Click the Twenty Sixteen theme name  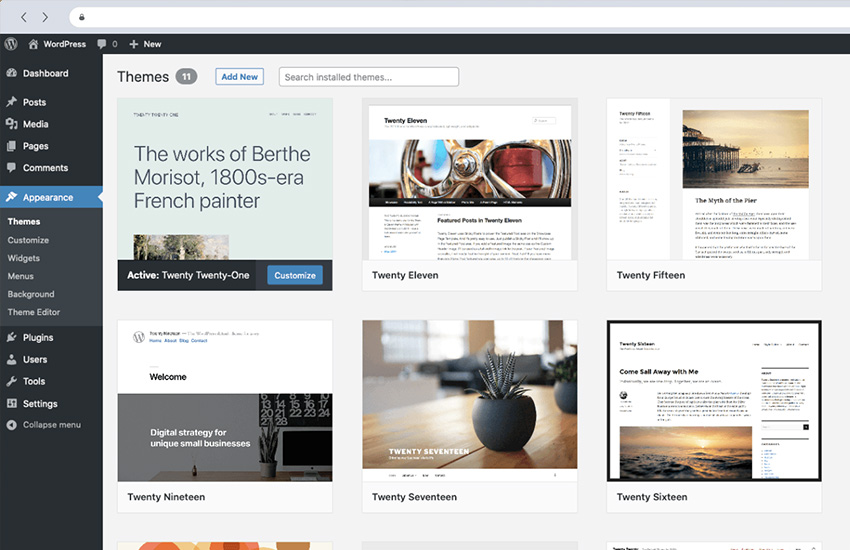652,497
